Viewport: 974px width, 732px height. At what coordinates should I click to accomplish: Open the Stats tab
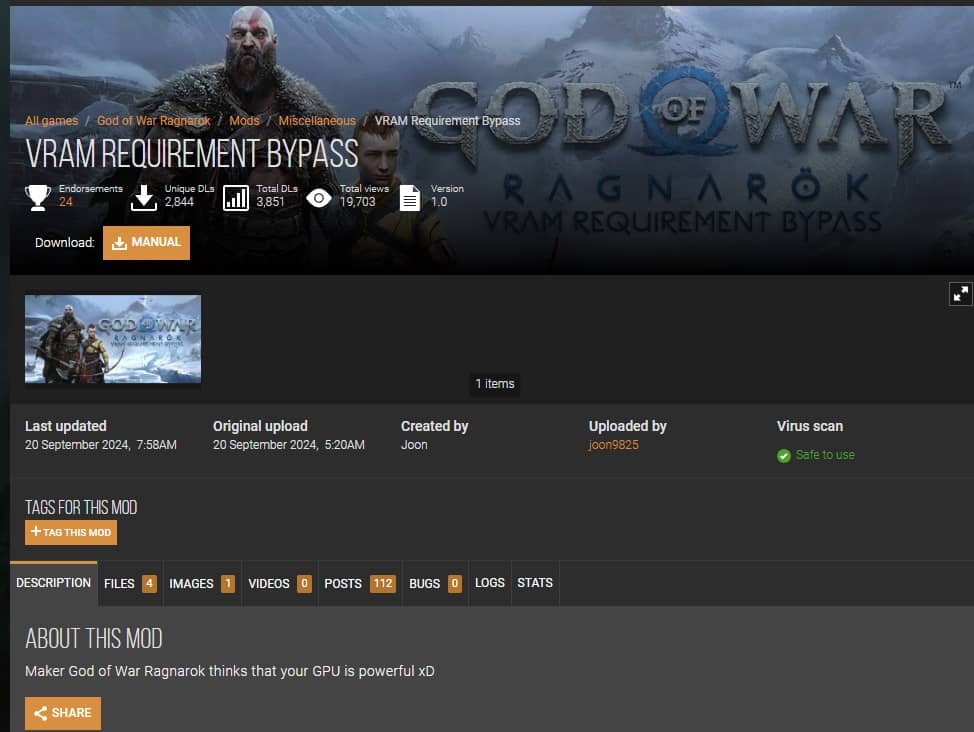(535, 583)
